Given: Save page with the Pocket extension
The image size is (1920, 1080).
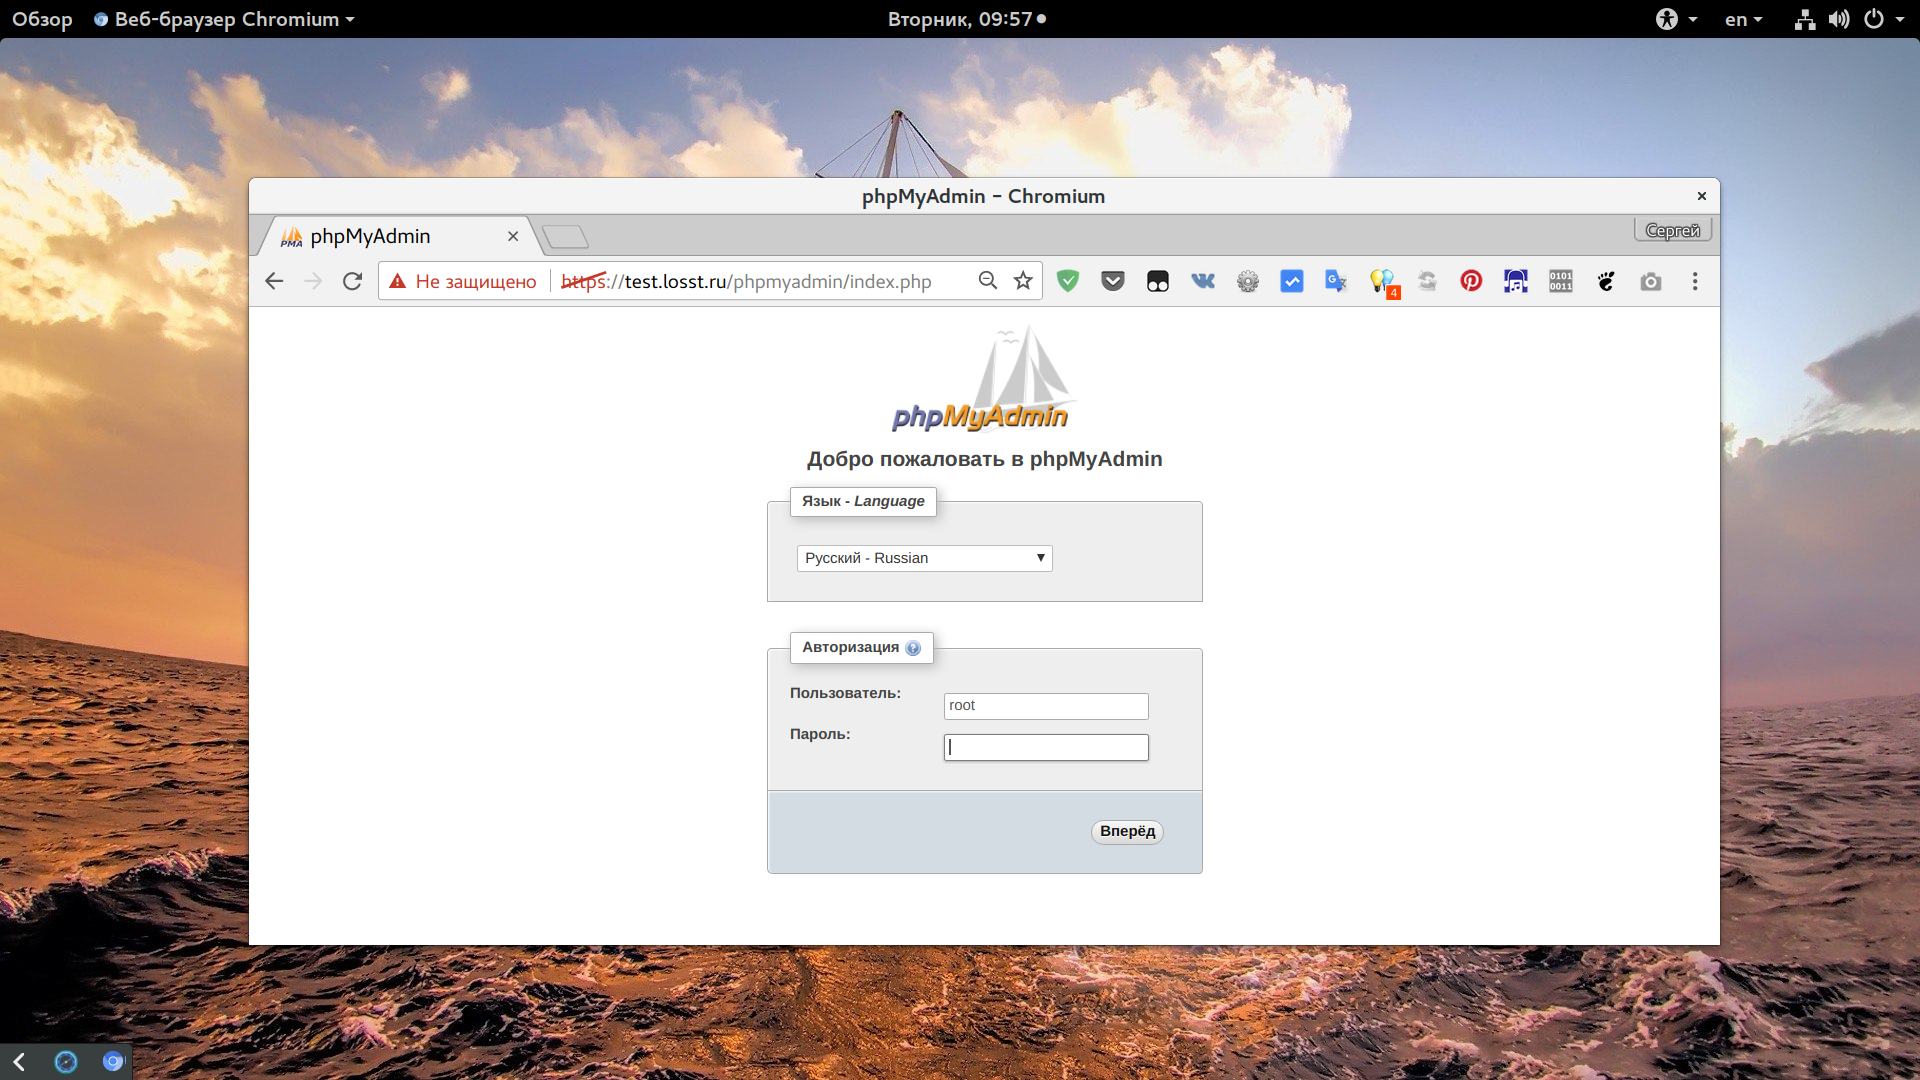Looking at the screenshot, I should 1113,281.
